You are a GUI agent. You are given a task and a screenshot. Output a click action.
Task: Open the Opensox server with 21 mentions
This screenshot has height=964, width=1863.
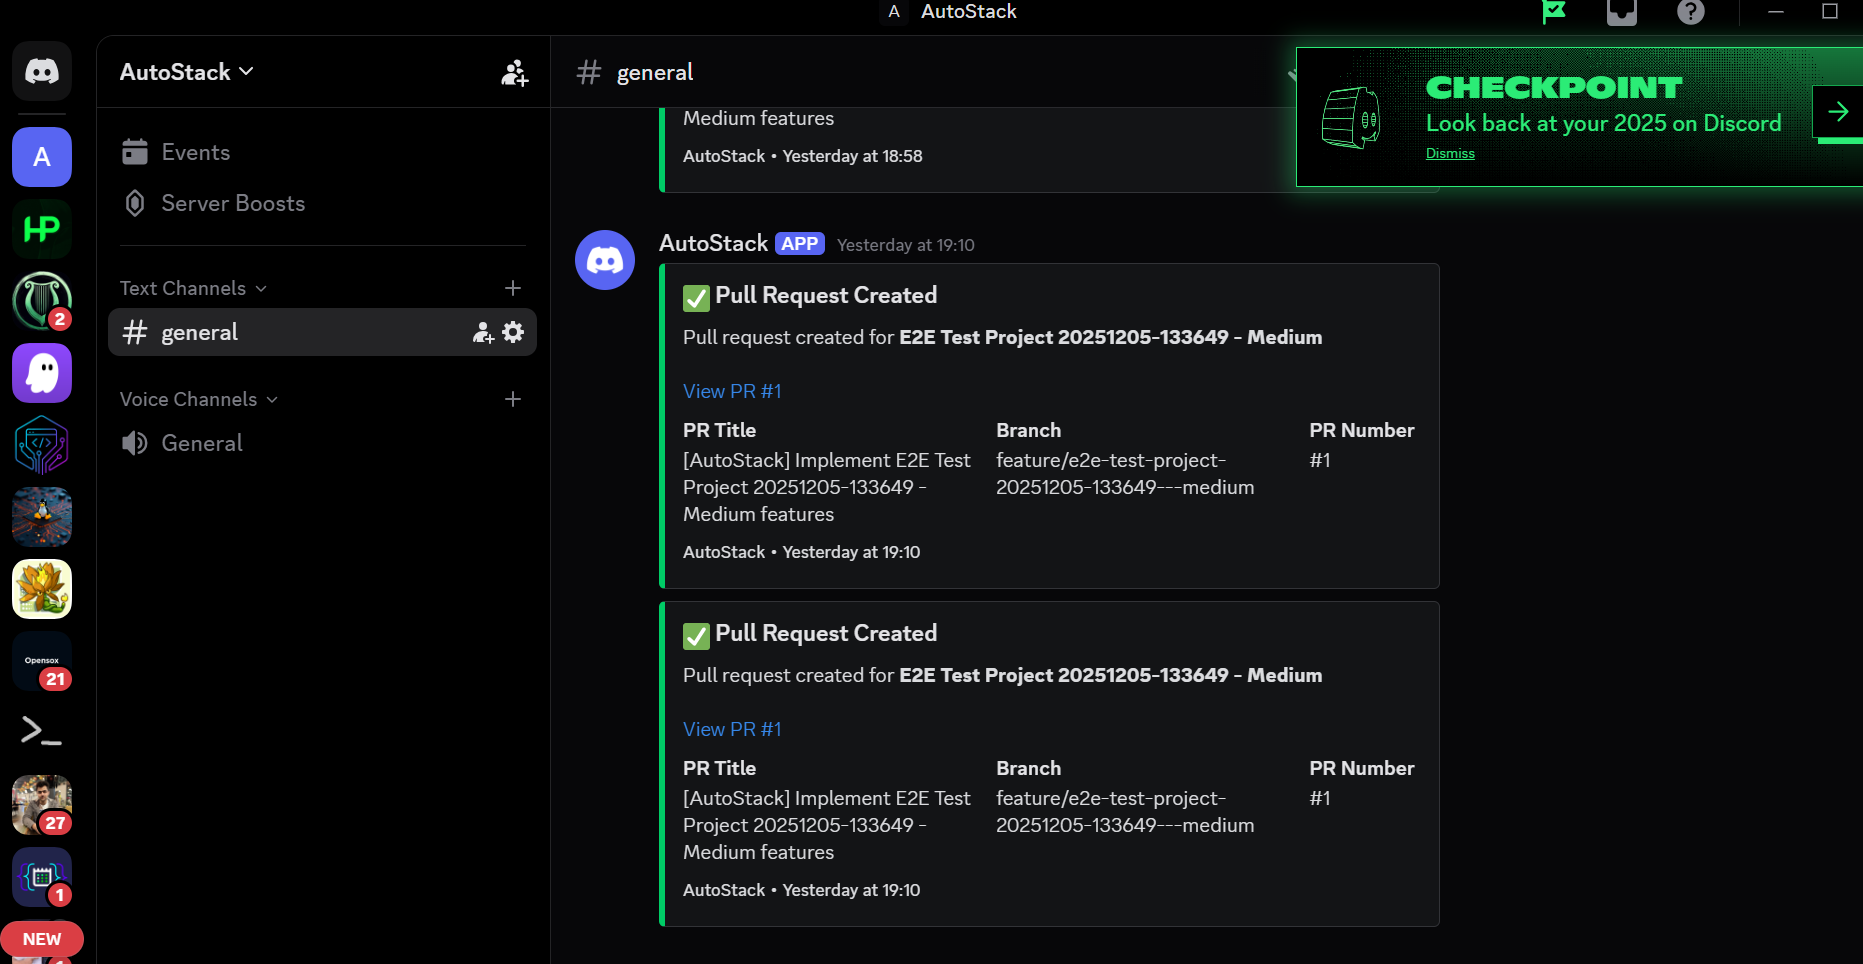click(42, 661)
